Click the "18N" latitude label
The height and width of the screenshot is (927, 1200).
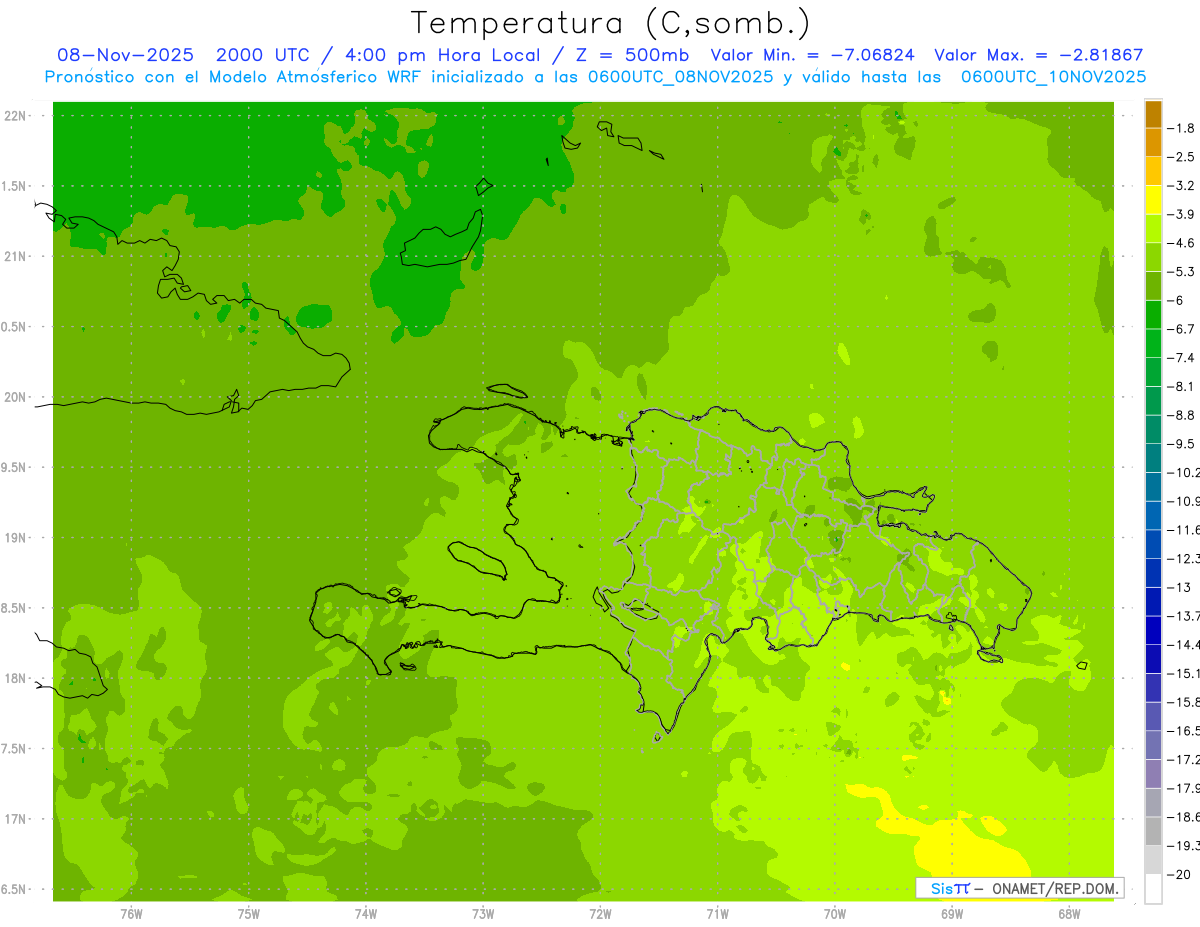click(x=15, y=678)
